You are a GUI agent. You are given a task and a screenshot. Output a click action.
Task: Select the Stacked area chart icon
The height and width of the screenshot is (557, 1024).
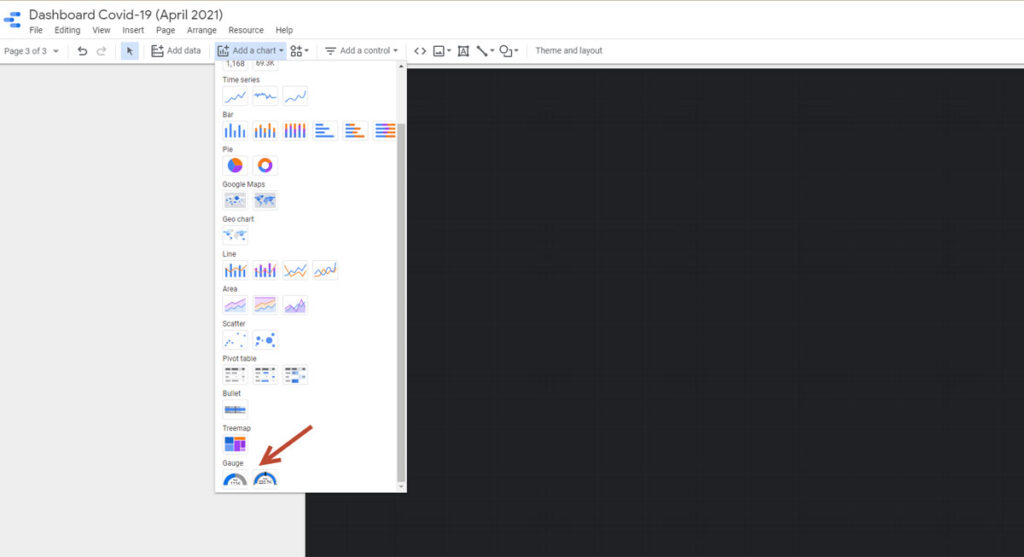pyautogui.click(x=265, y=305)
